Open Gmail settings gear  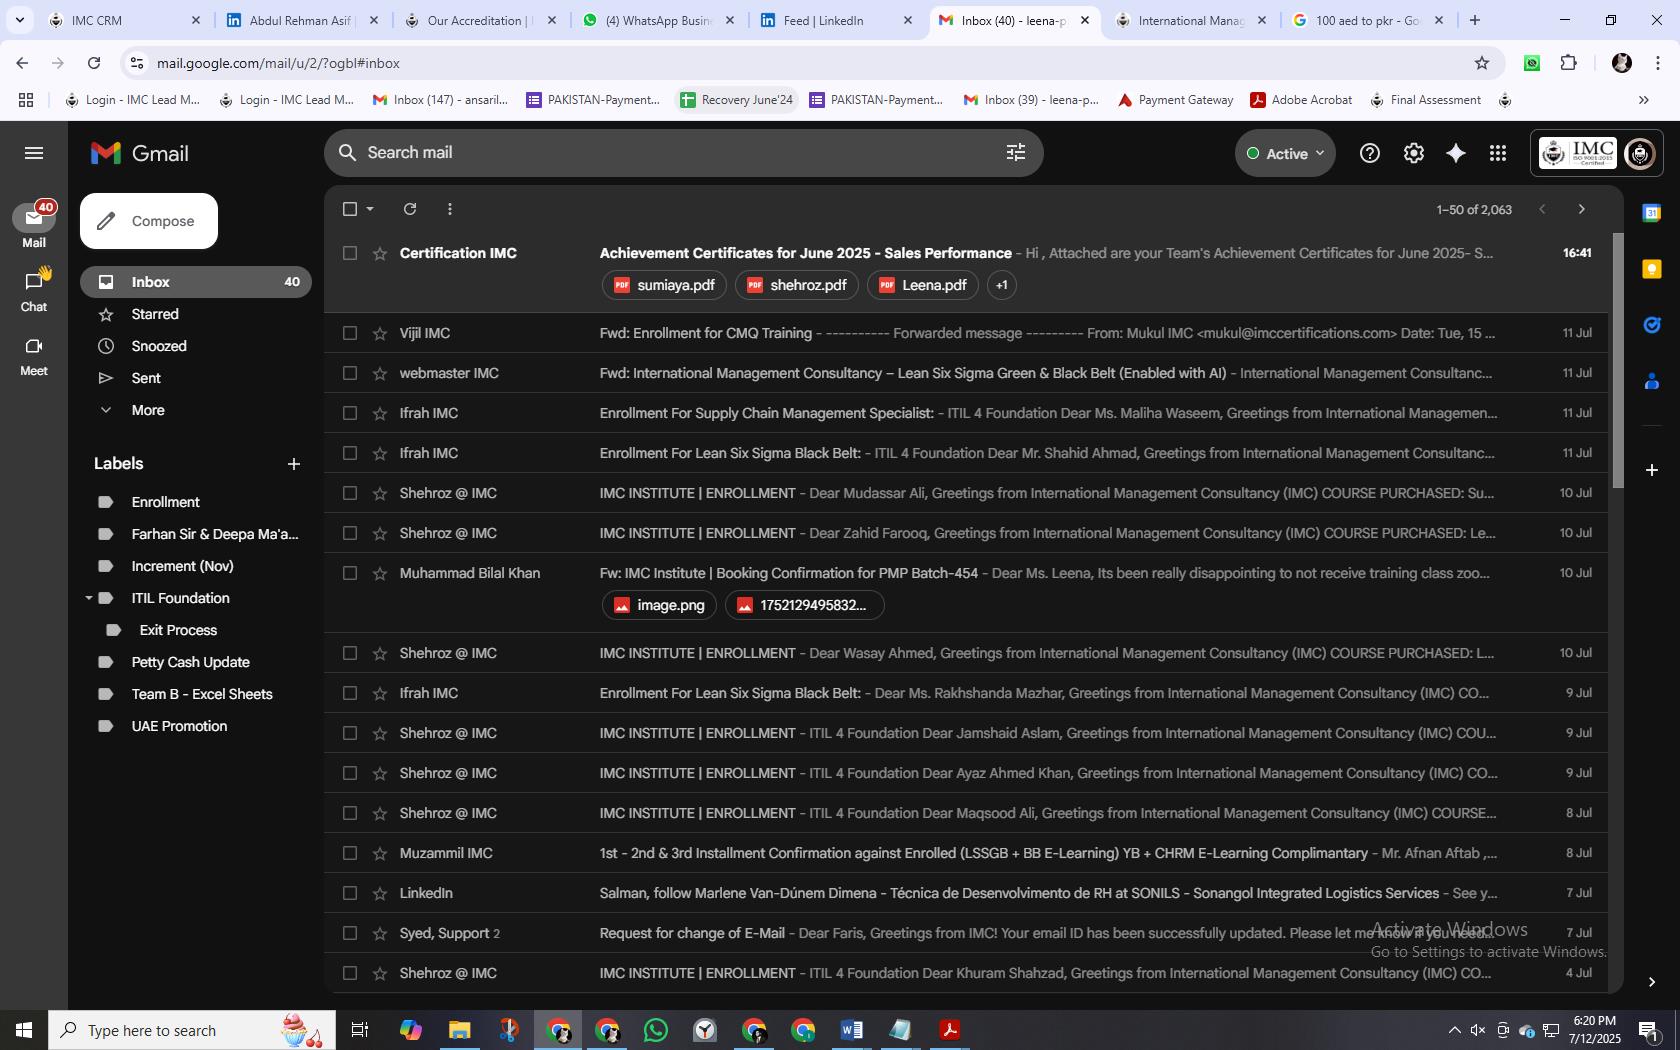point(1413,153)
